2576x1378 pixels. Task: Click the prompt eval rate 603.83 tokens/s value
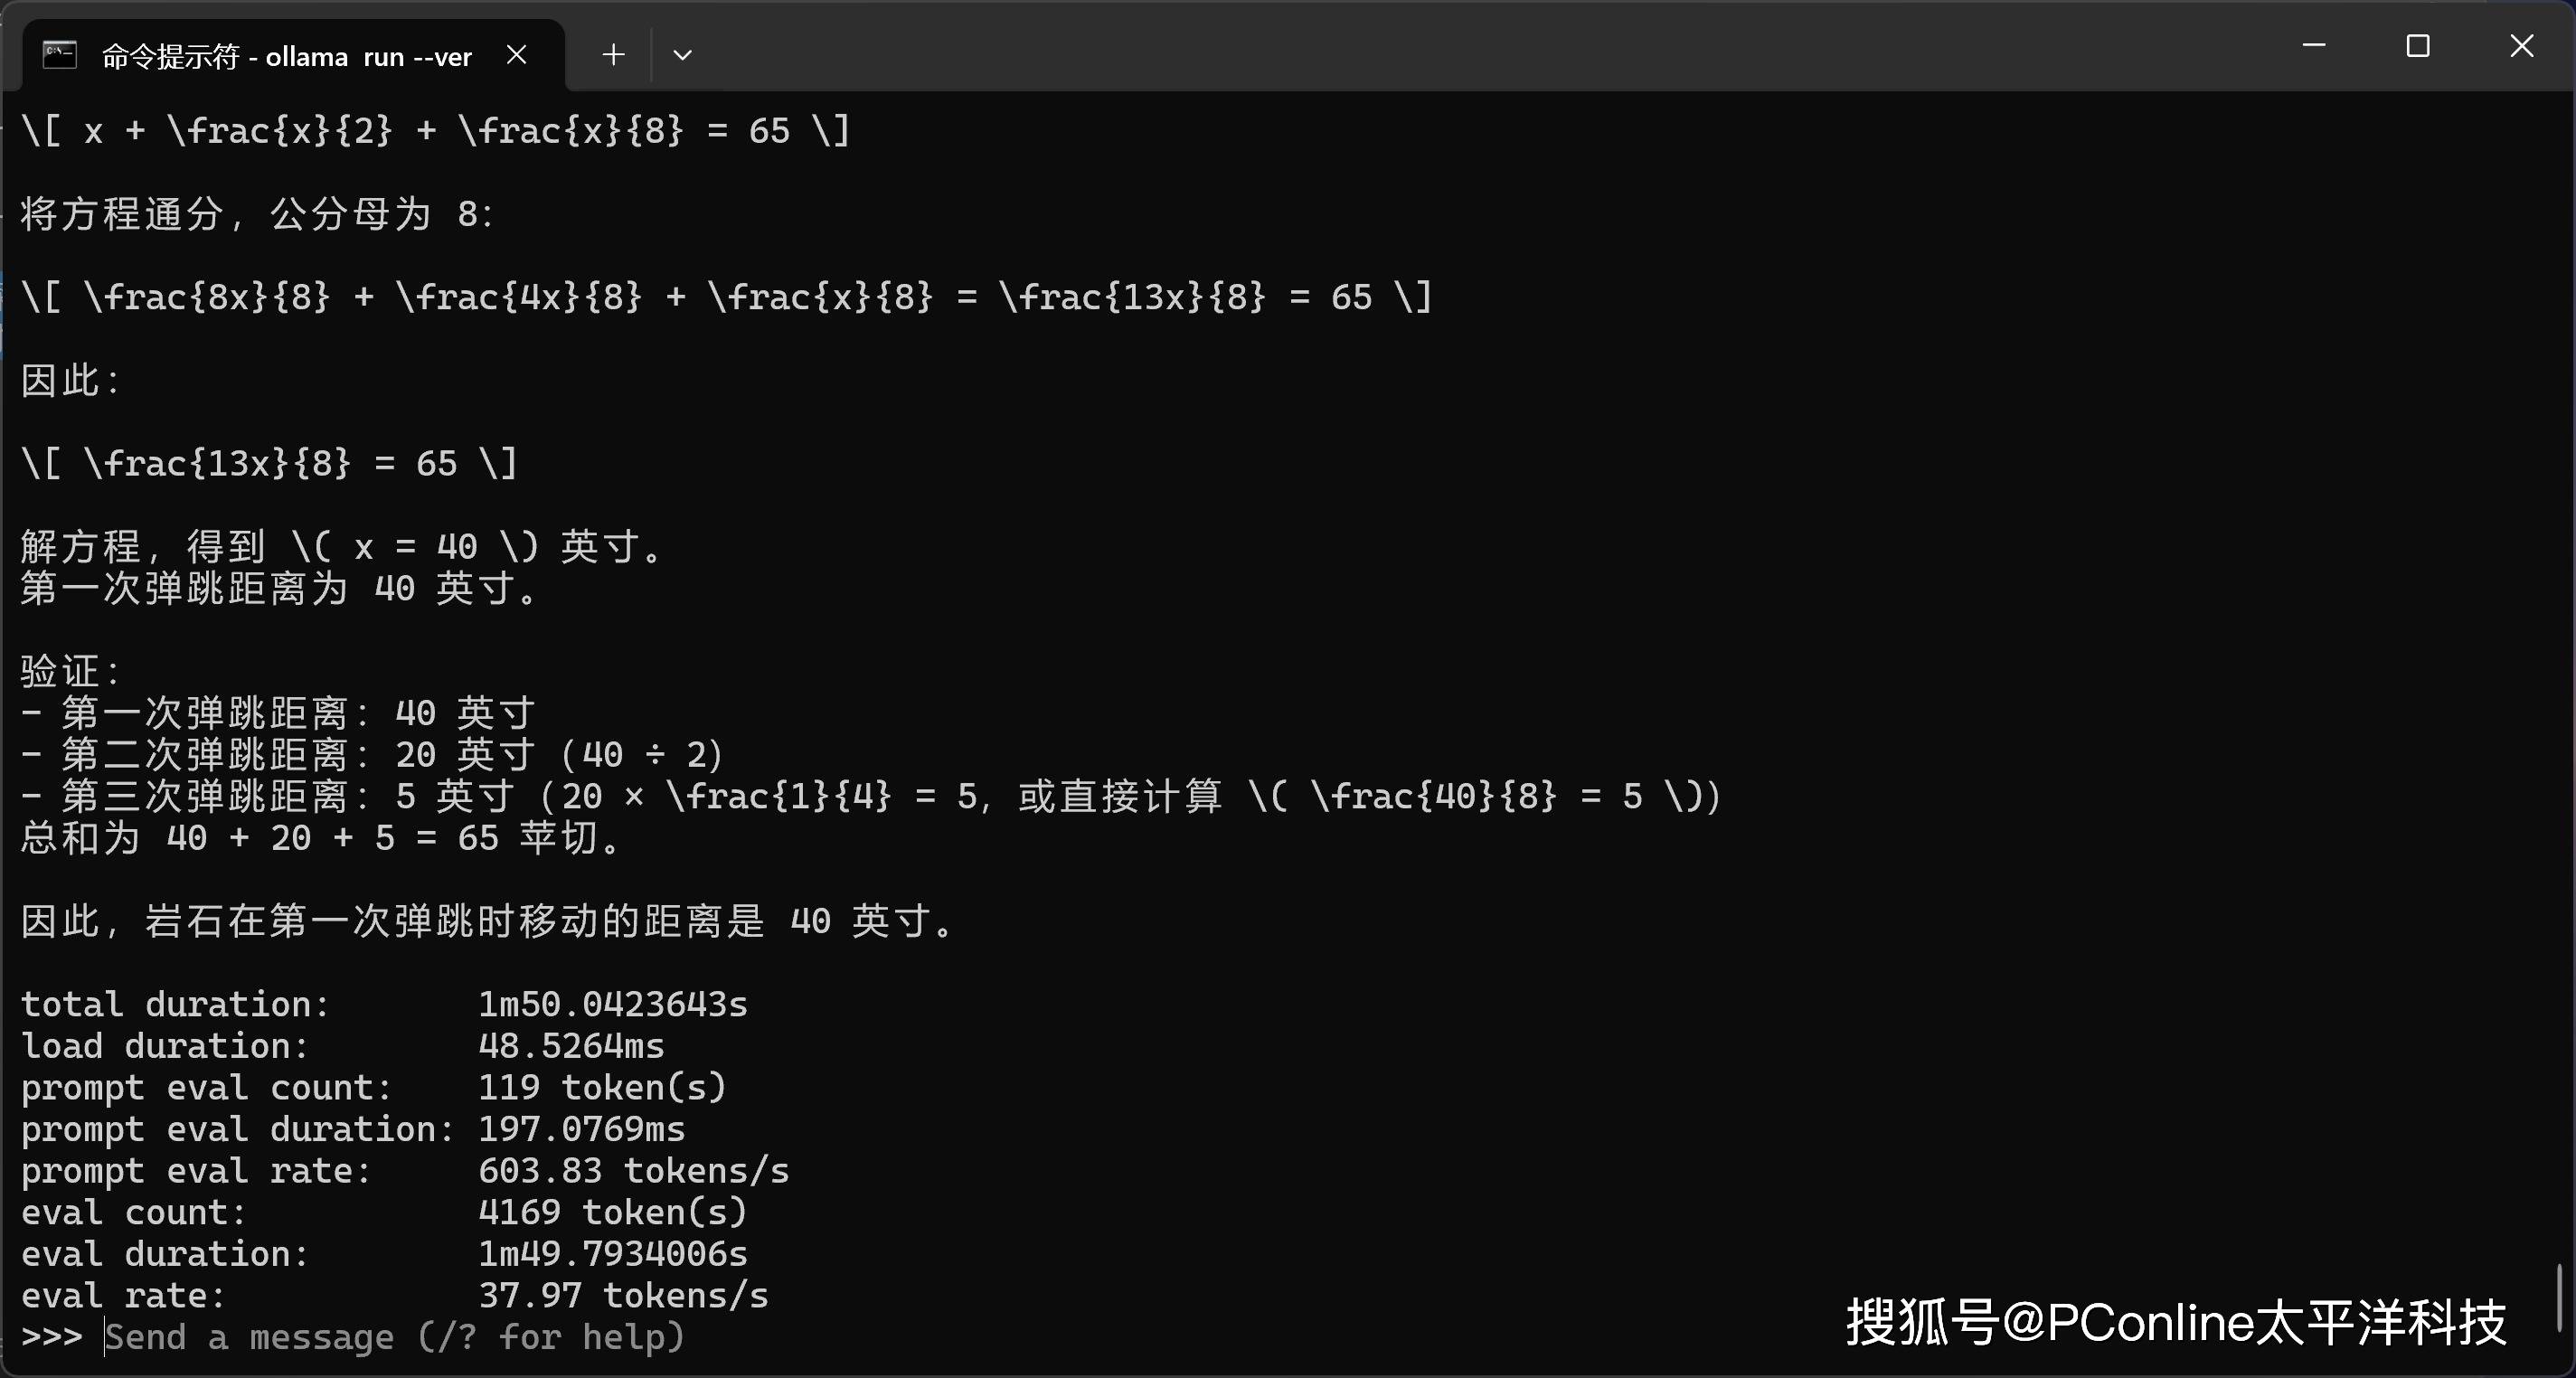(633, 1170)
